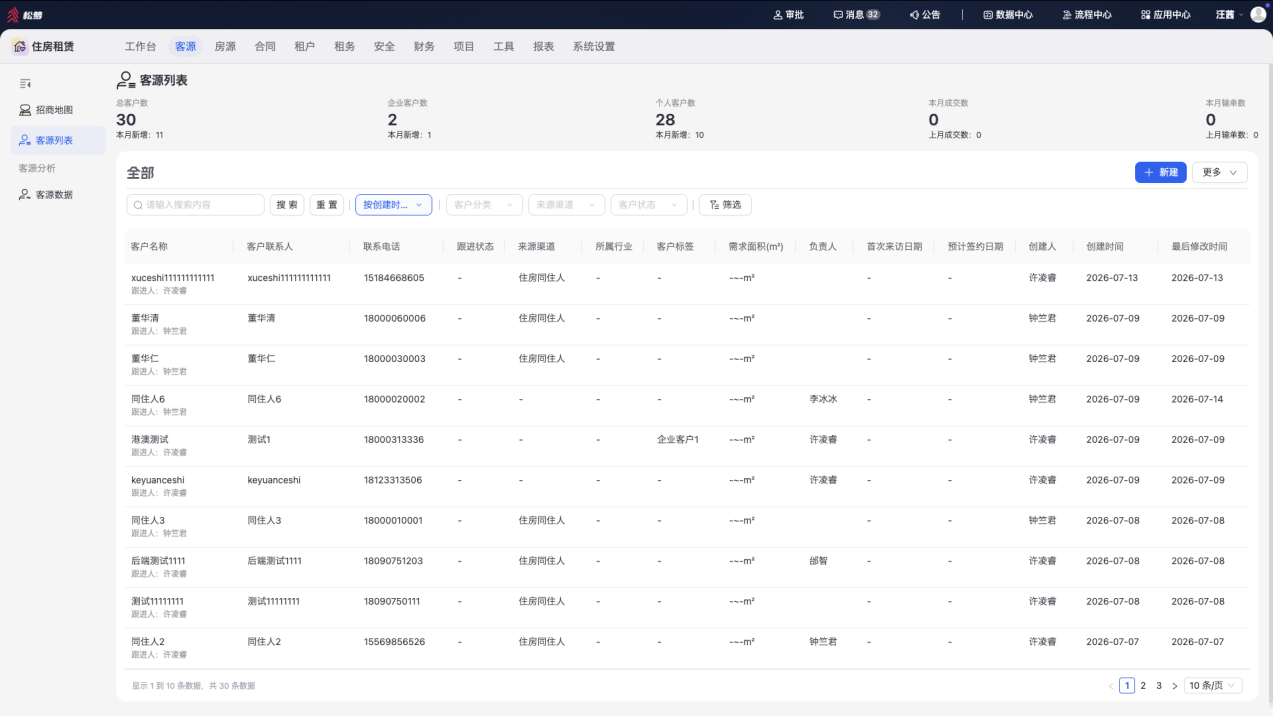Collapse the sidebar with the fold icon

point(25,84)
